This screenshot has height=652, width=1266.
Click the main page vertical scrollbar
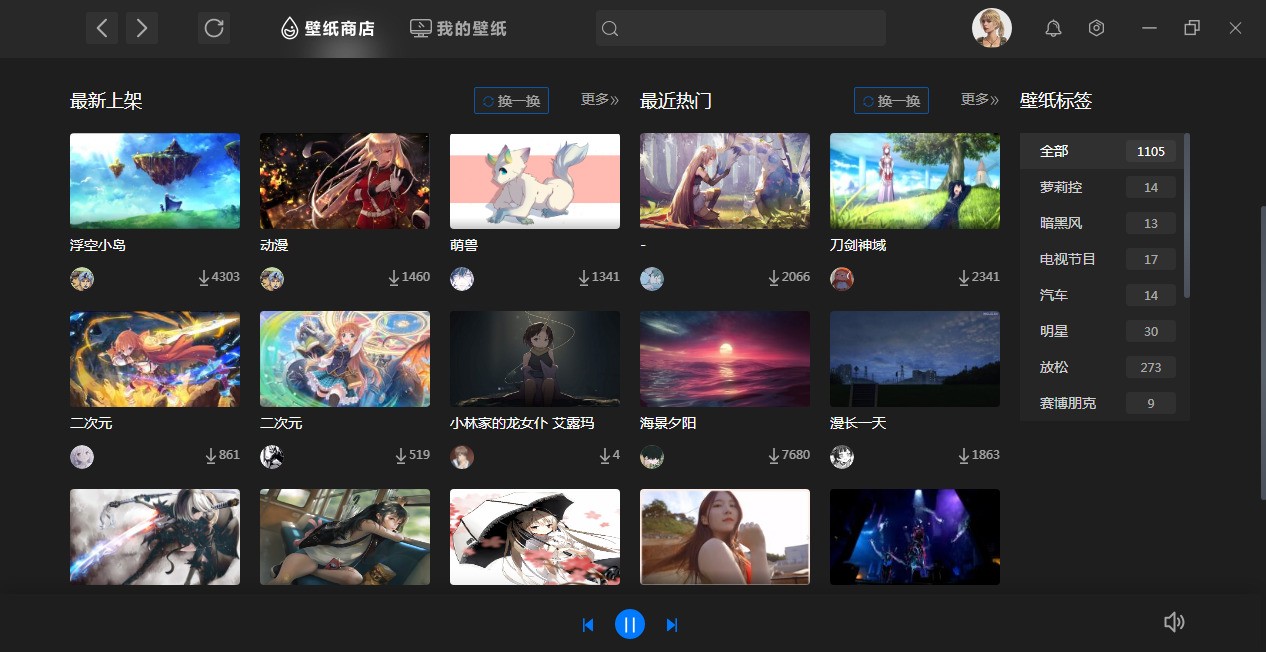tap(1262, 355)
